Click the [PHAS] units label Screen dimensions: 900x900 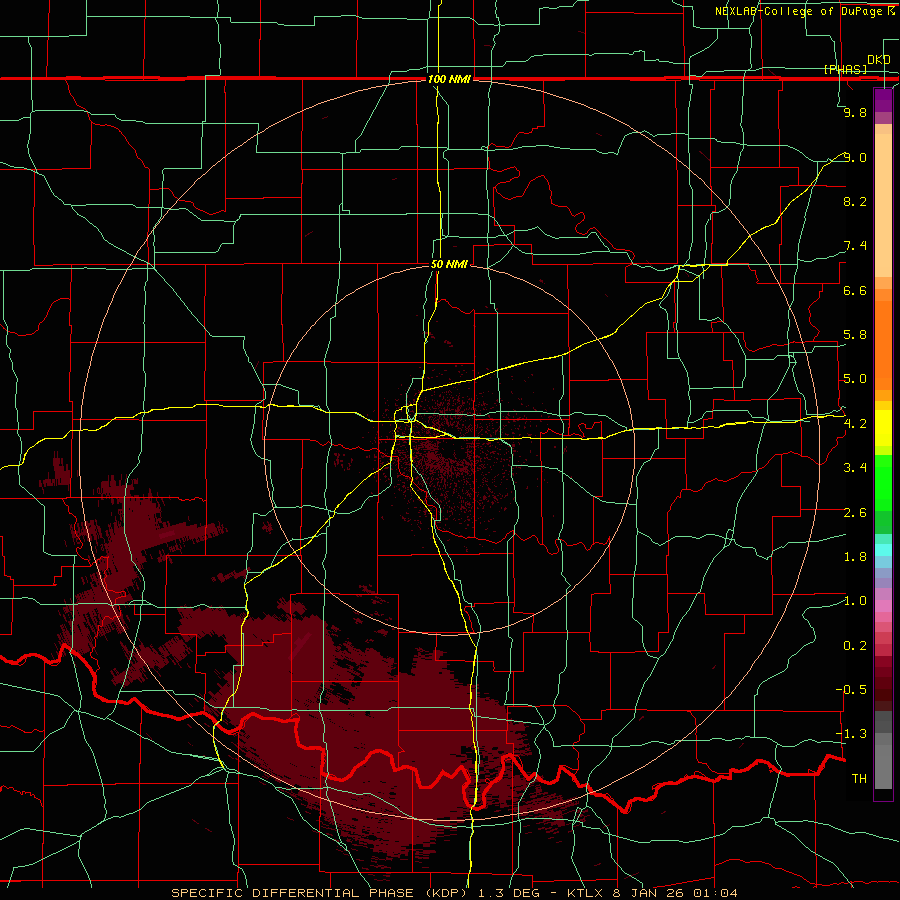(845, 69)
